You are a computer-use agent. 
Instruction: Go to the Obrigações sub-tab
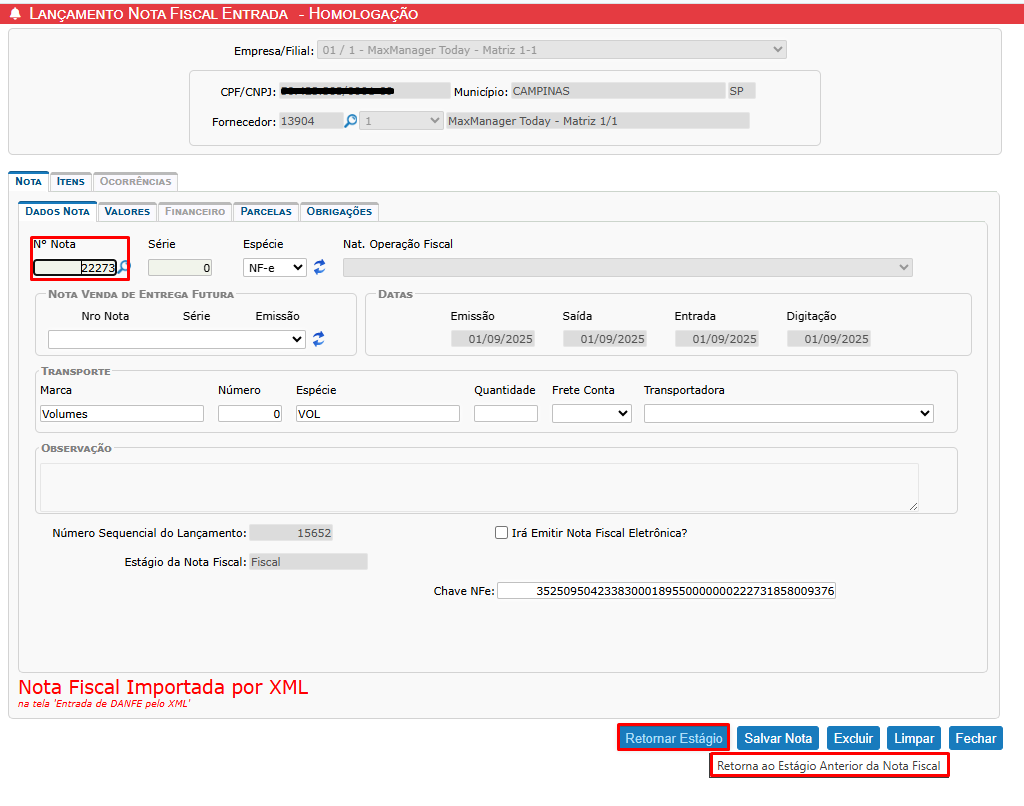[339, 212]
